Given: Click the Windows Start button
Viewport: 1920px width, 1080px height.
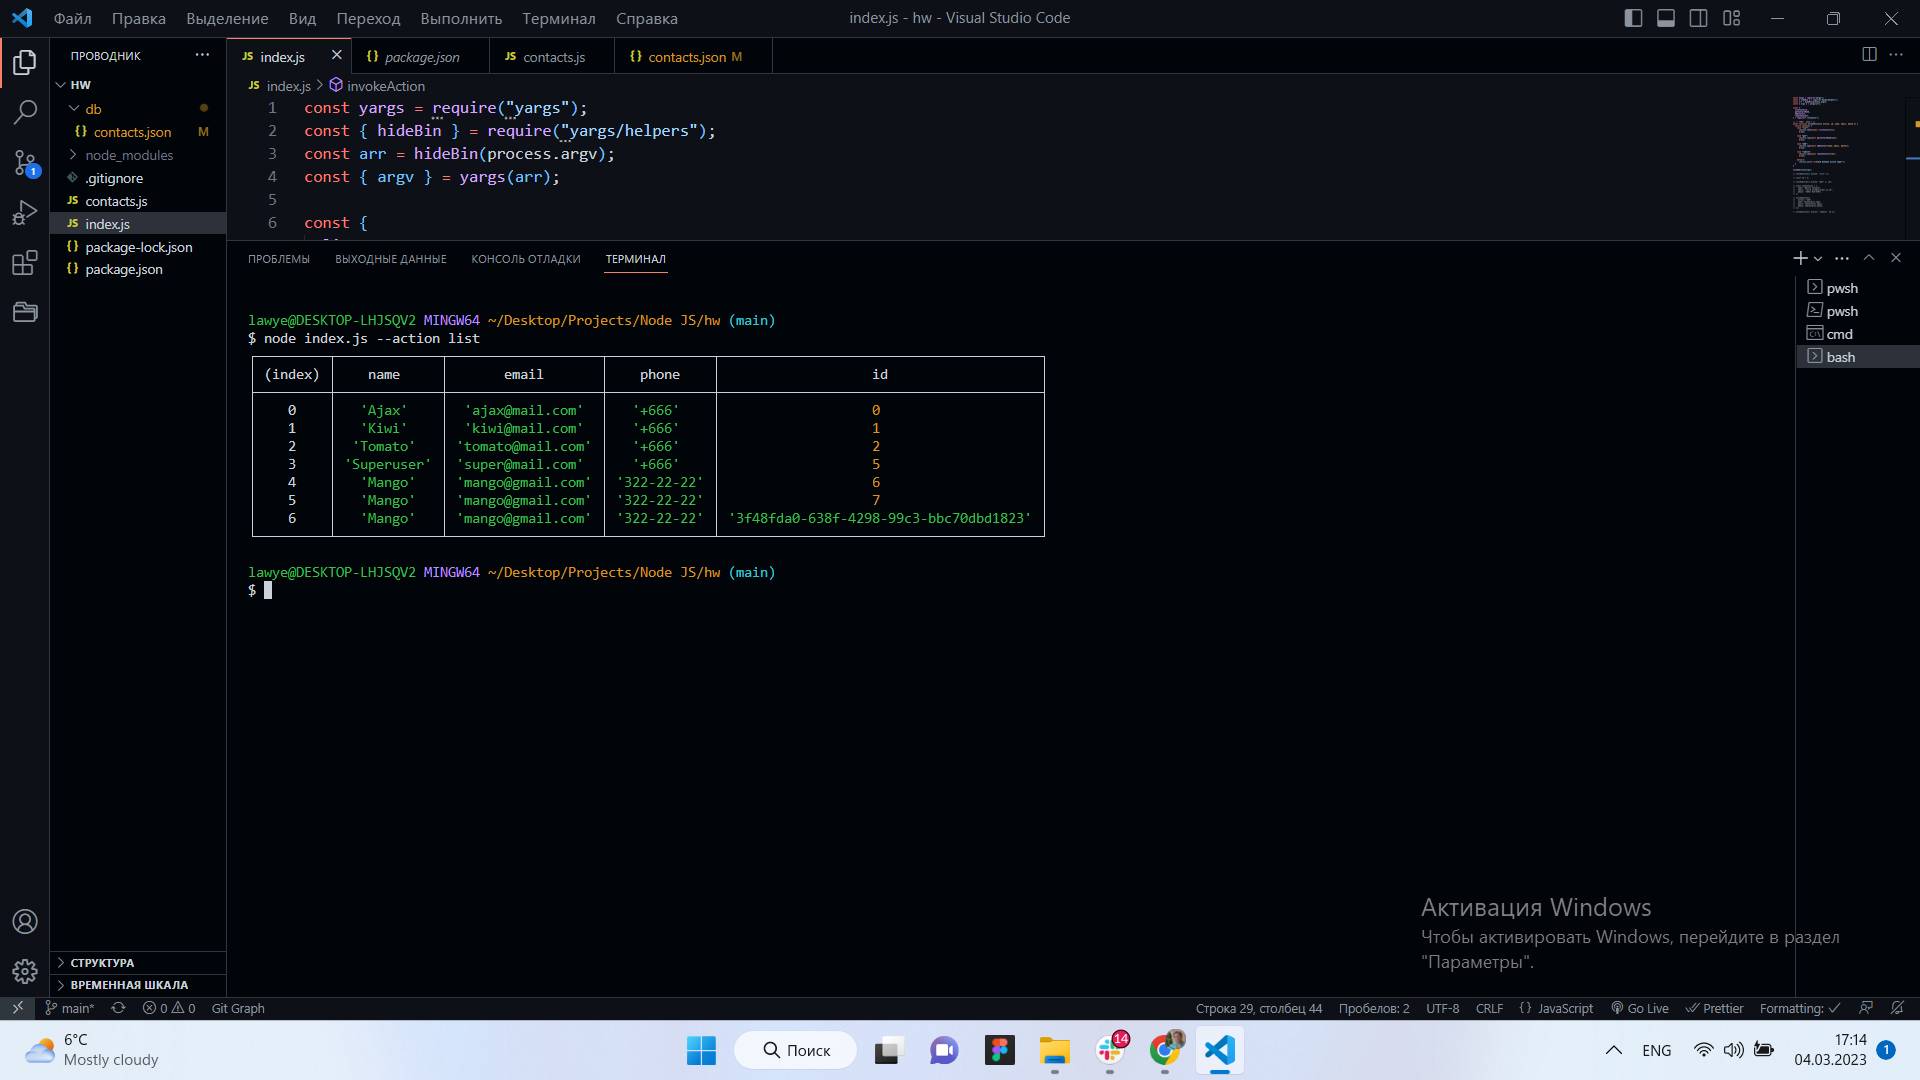Looking at the screenshot, I should pyautogui.click(x=701, y=1050).
